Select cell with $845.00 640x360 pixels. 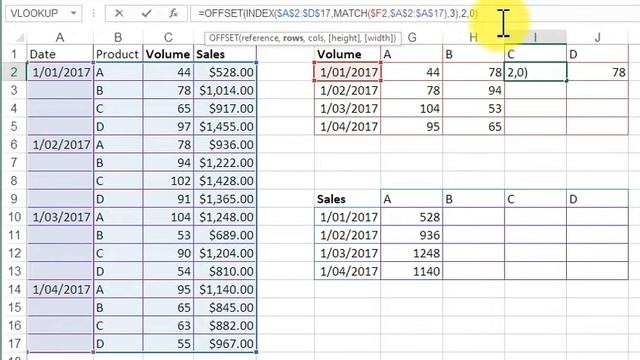tap(225, 307)
